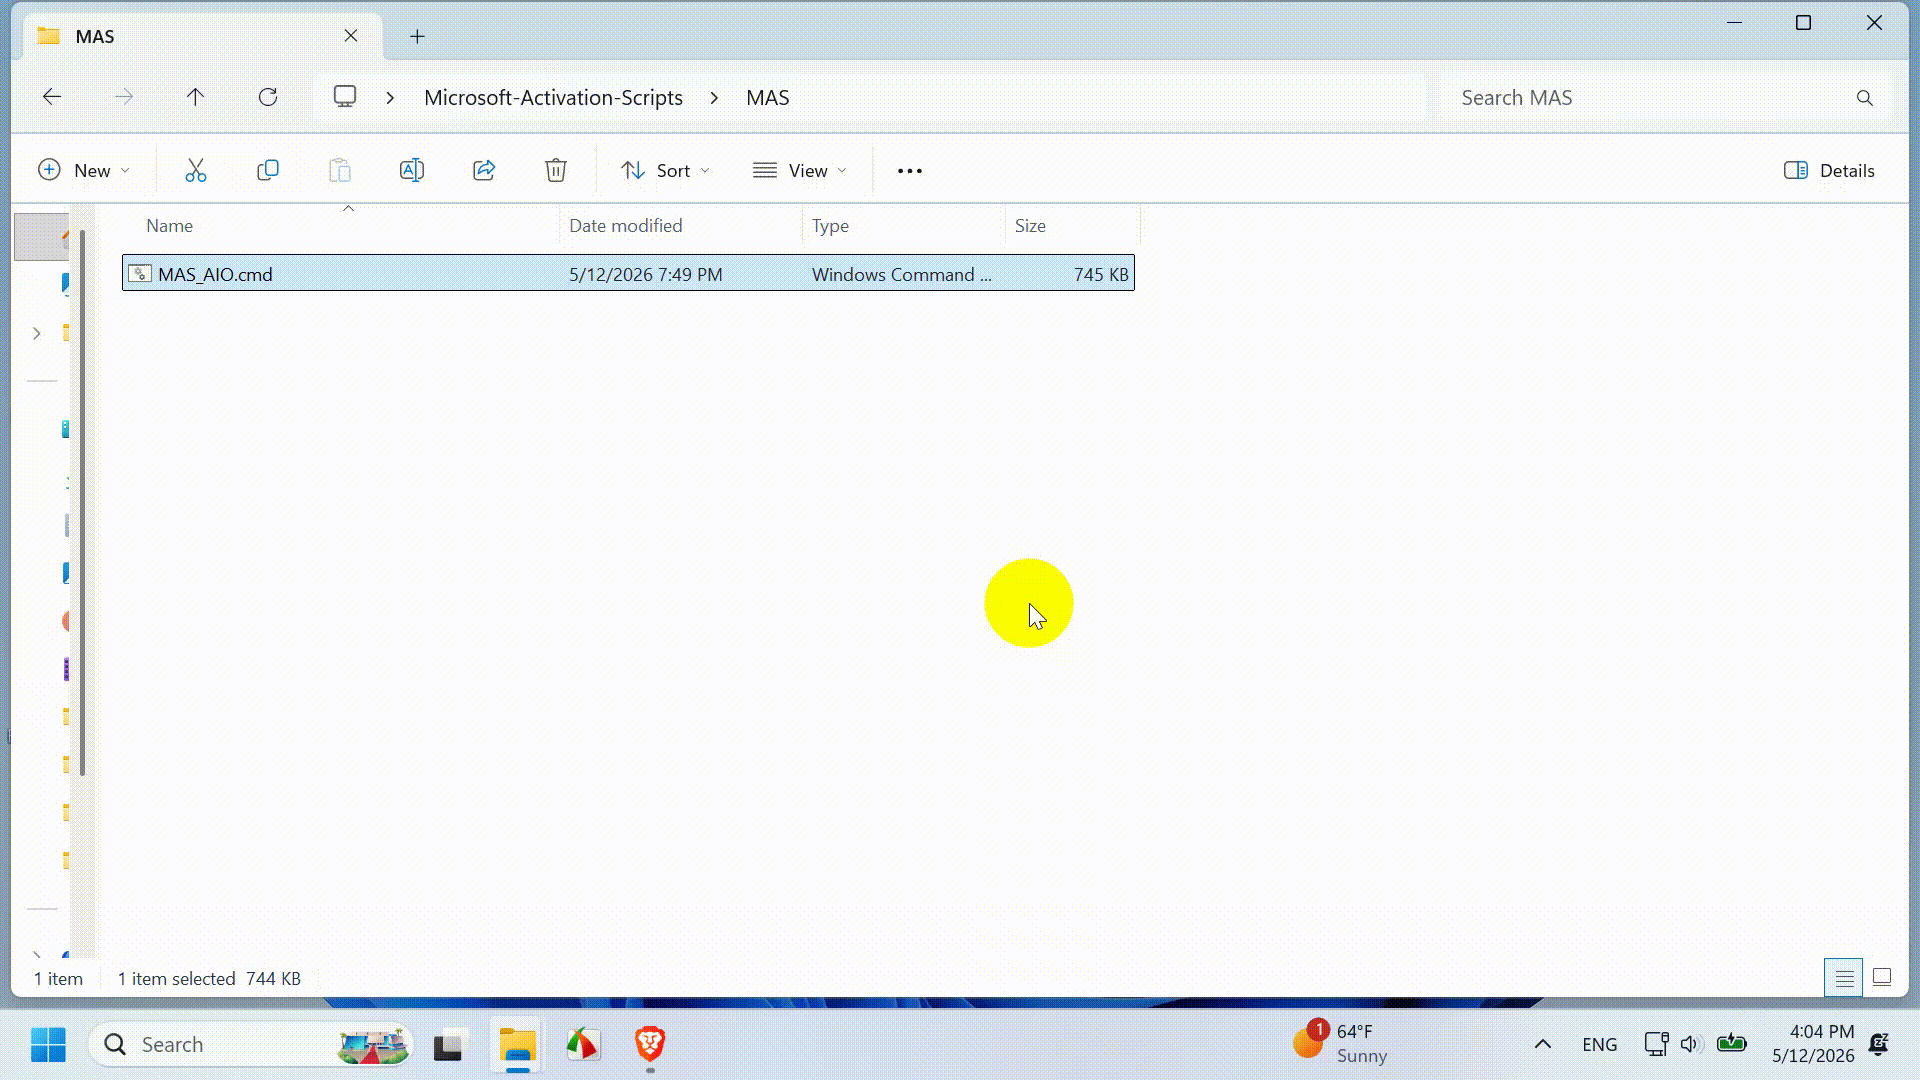Image resolution: width=1920 pixels, height=1080 pixels.
Task: Click the Delete trash can icon
Action: pos(556,170)
